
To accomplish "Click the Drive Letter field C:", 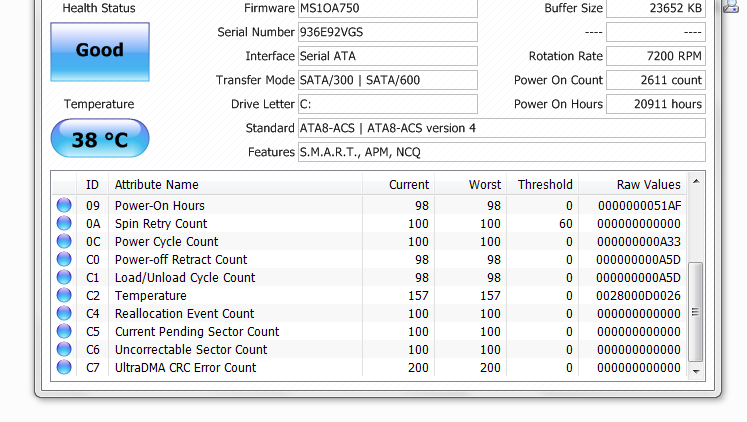I will pyautogui.click(x=388, y=104).
